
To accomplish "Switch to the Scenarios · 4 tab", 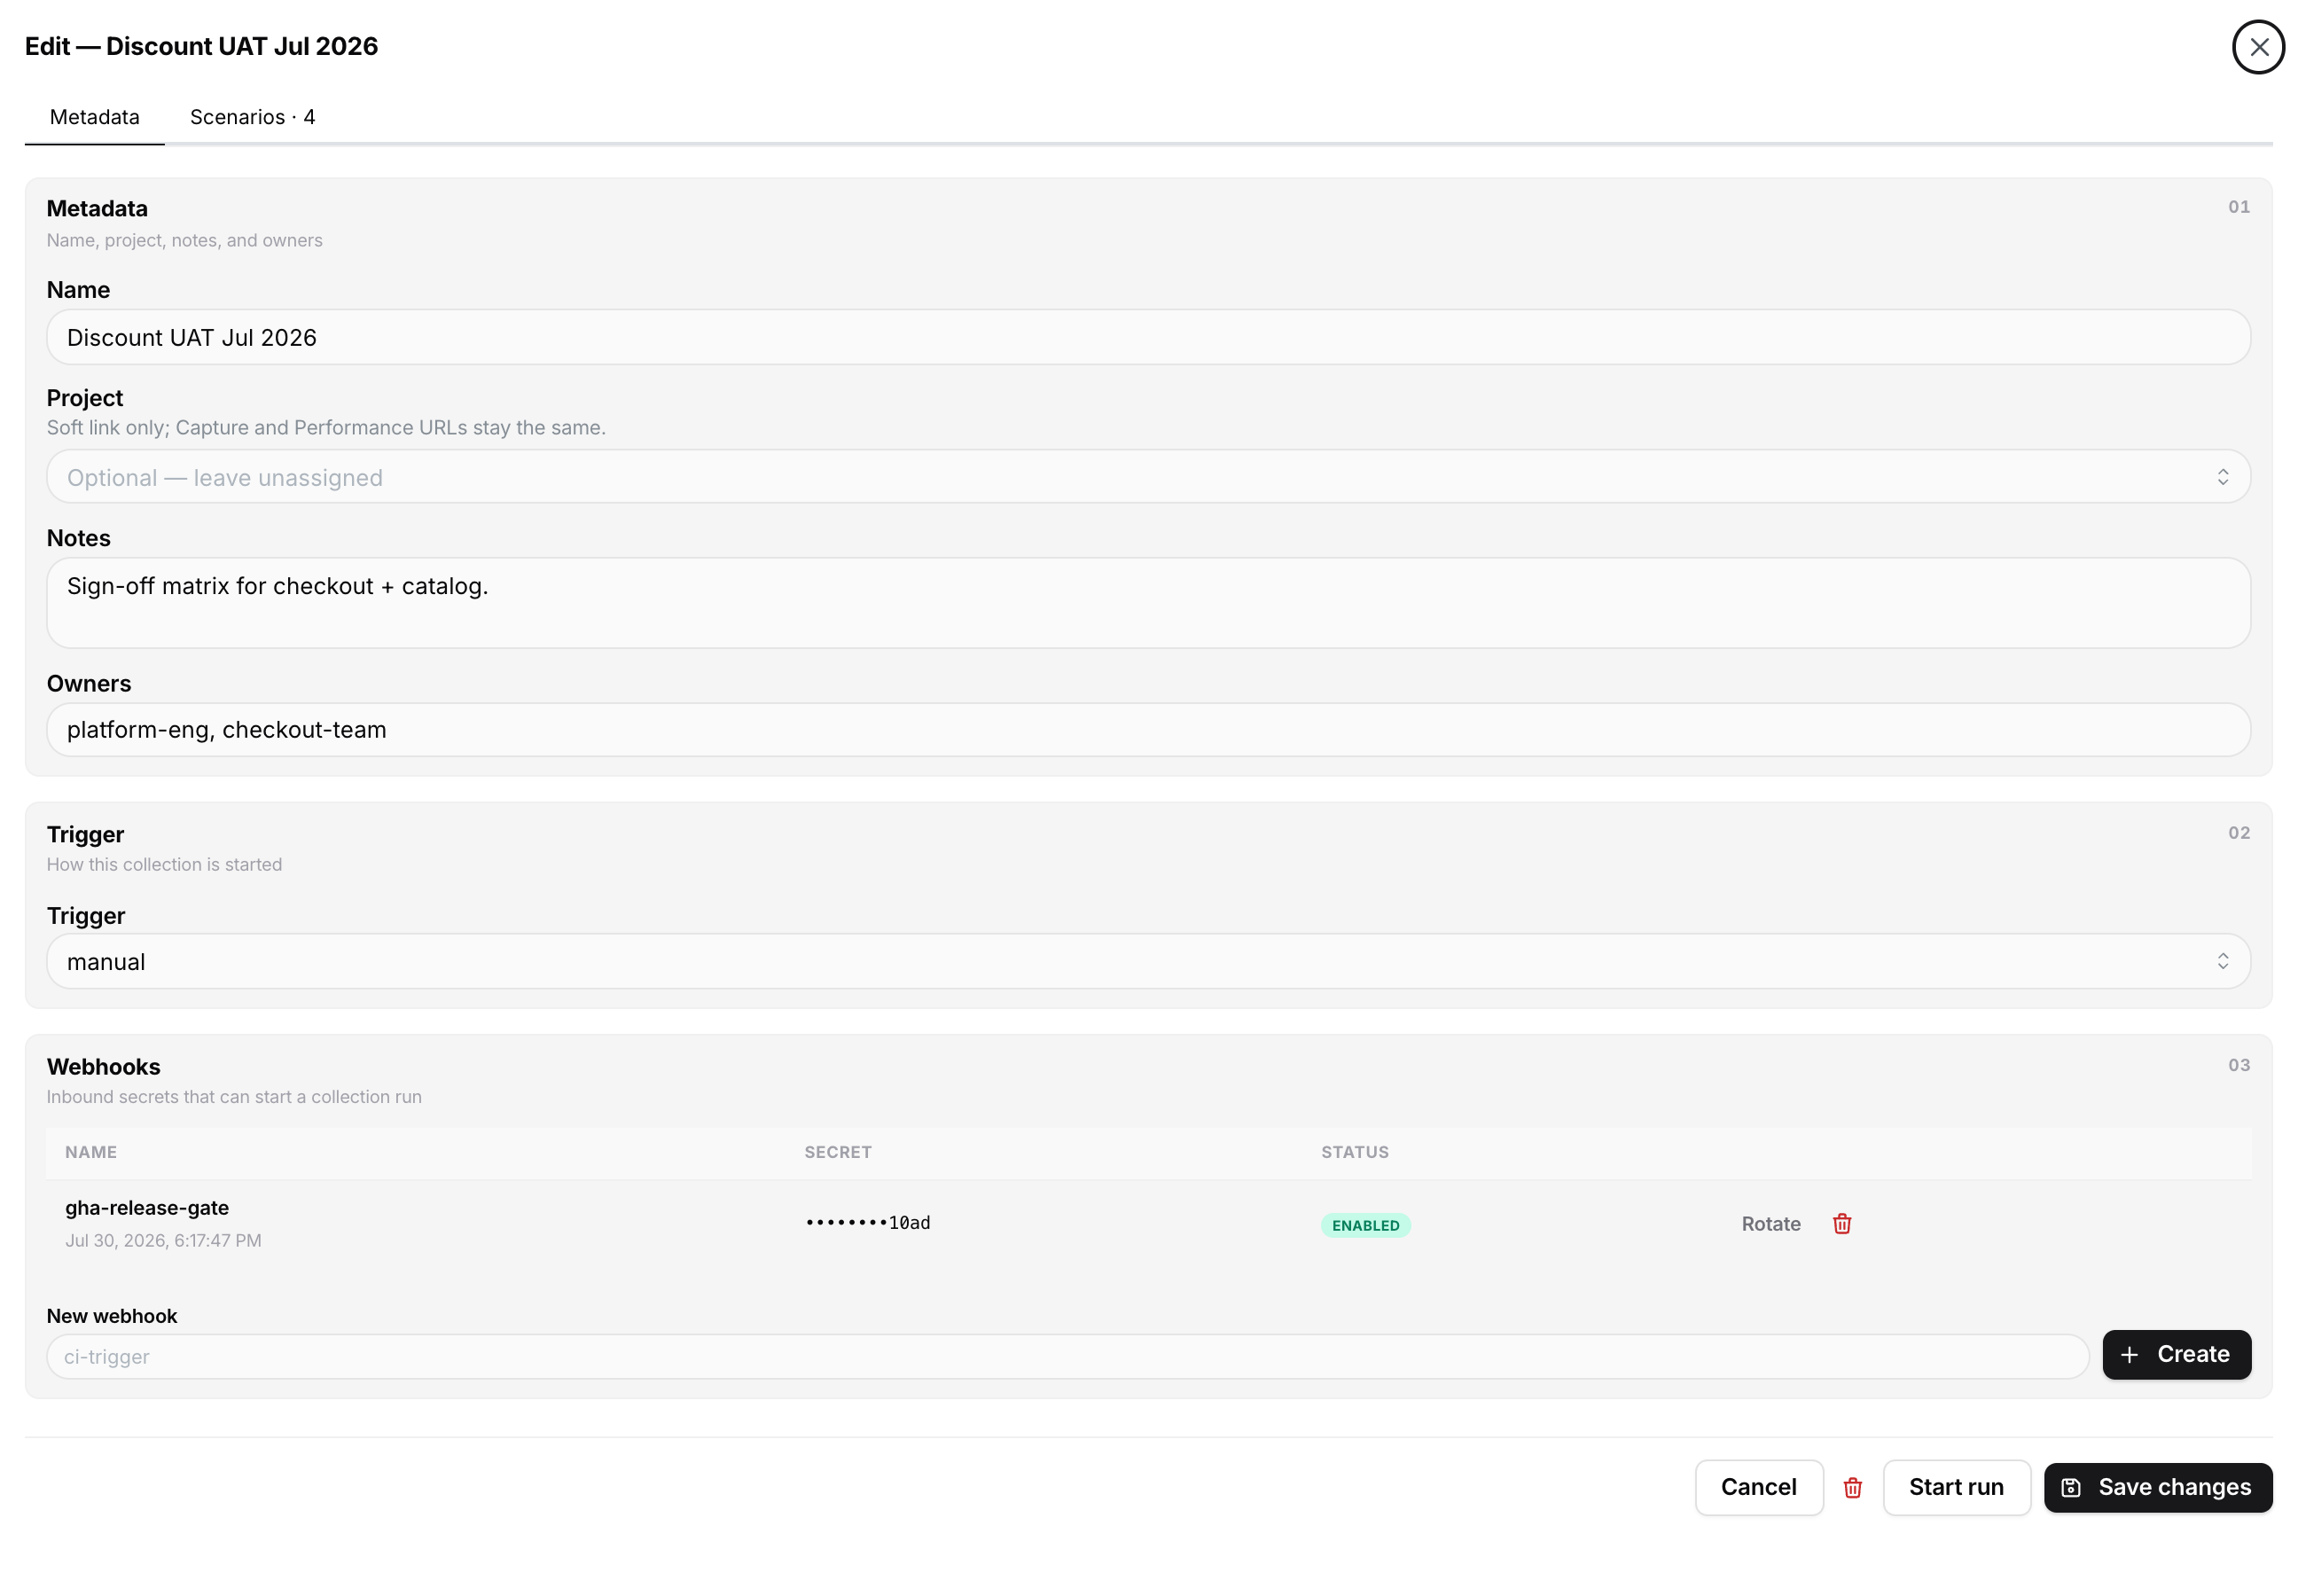I will [x=252, y=117].
